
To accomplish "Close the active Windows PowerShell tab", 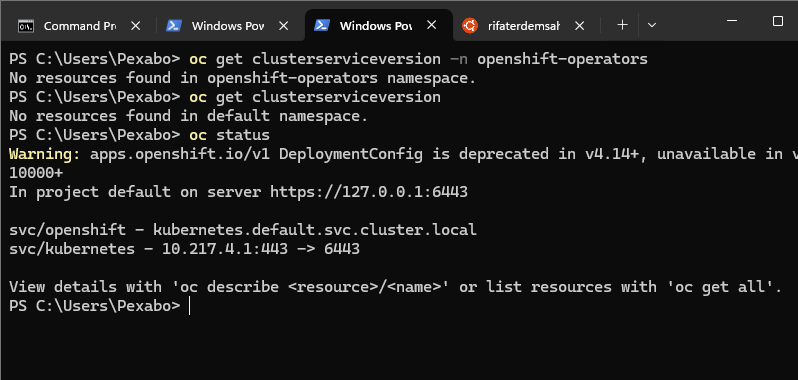I will [432, 25].
